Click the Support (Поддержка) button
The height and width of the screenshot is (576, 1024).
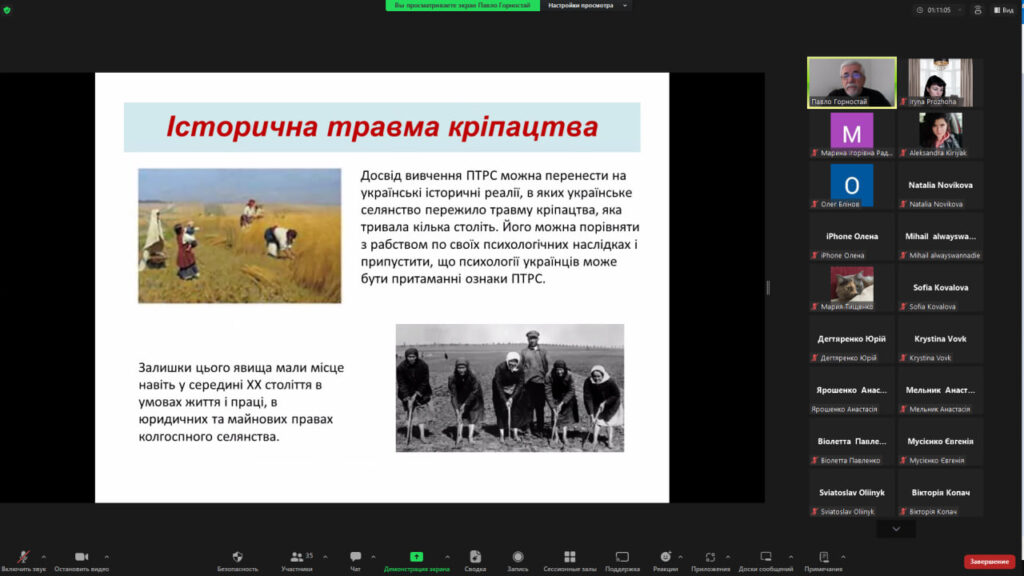622,557
